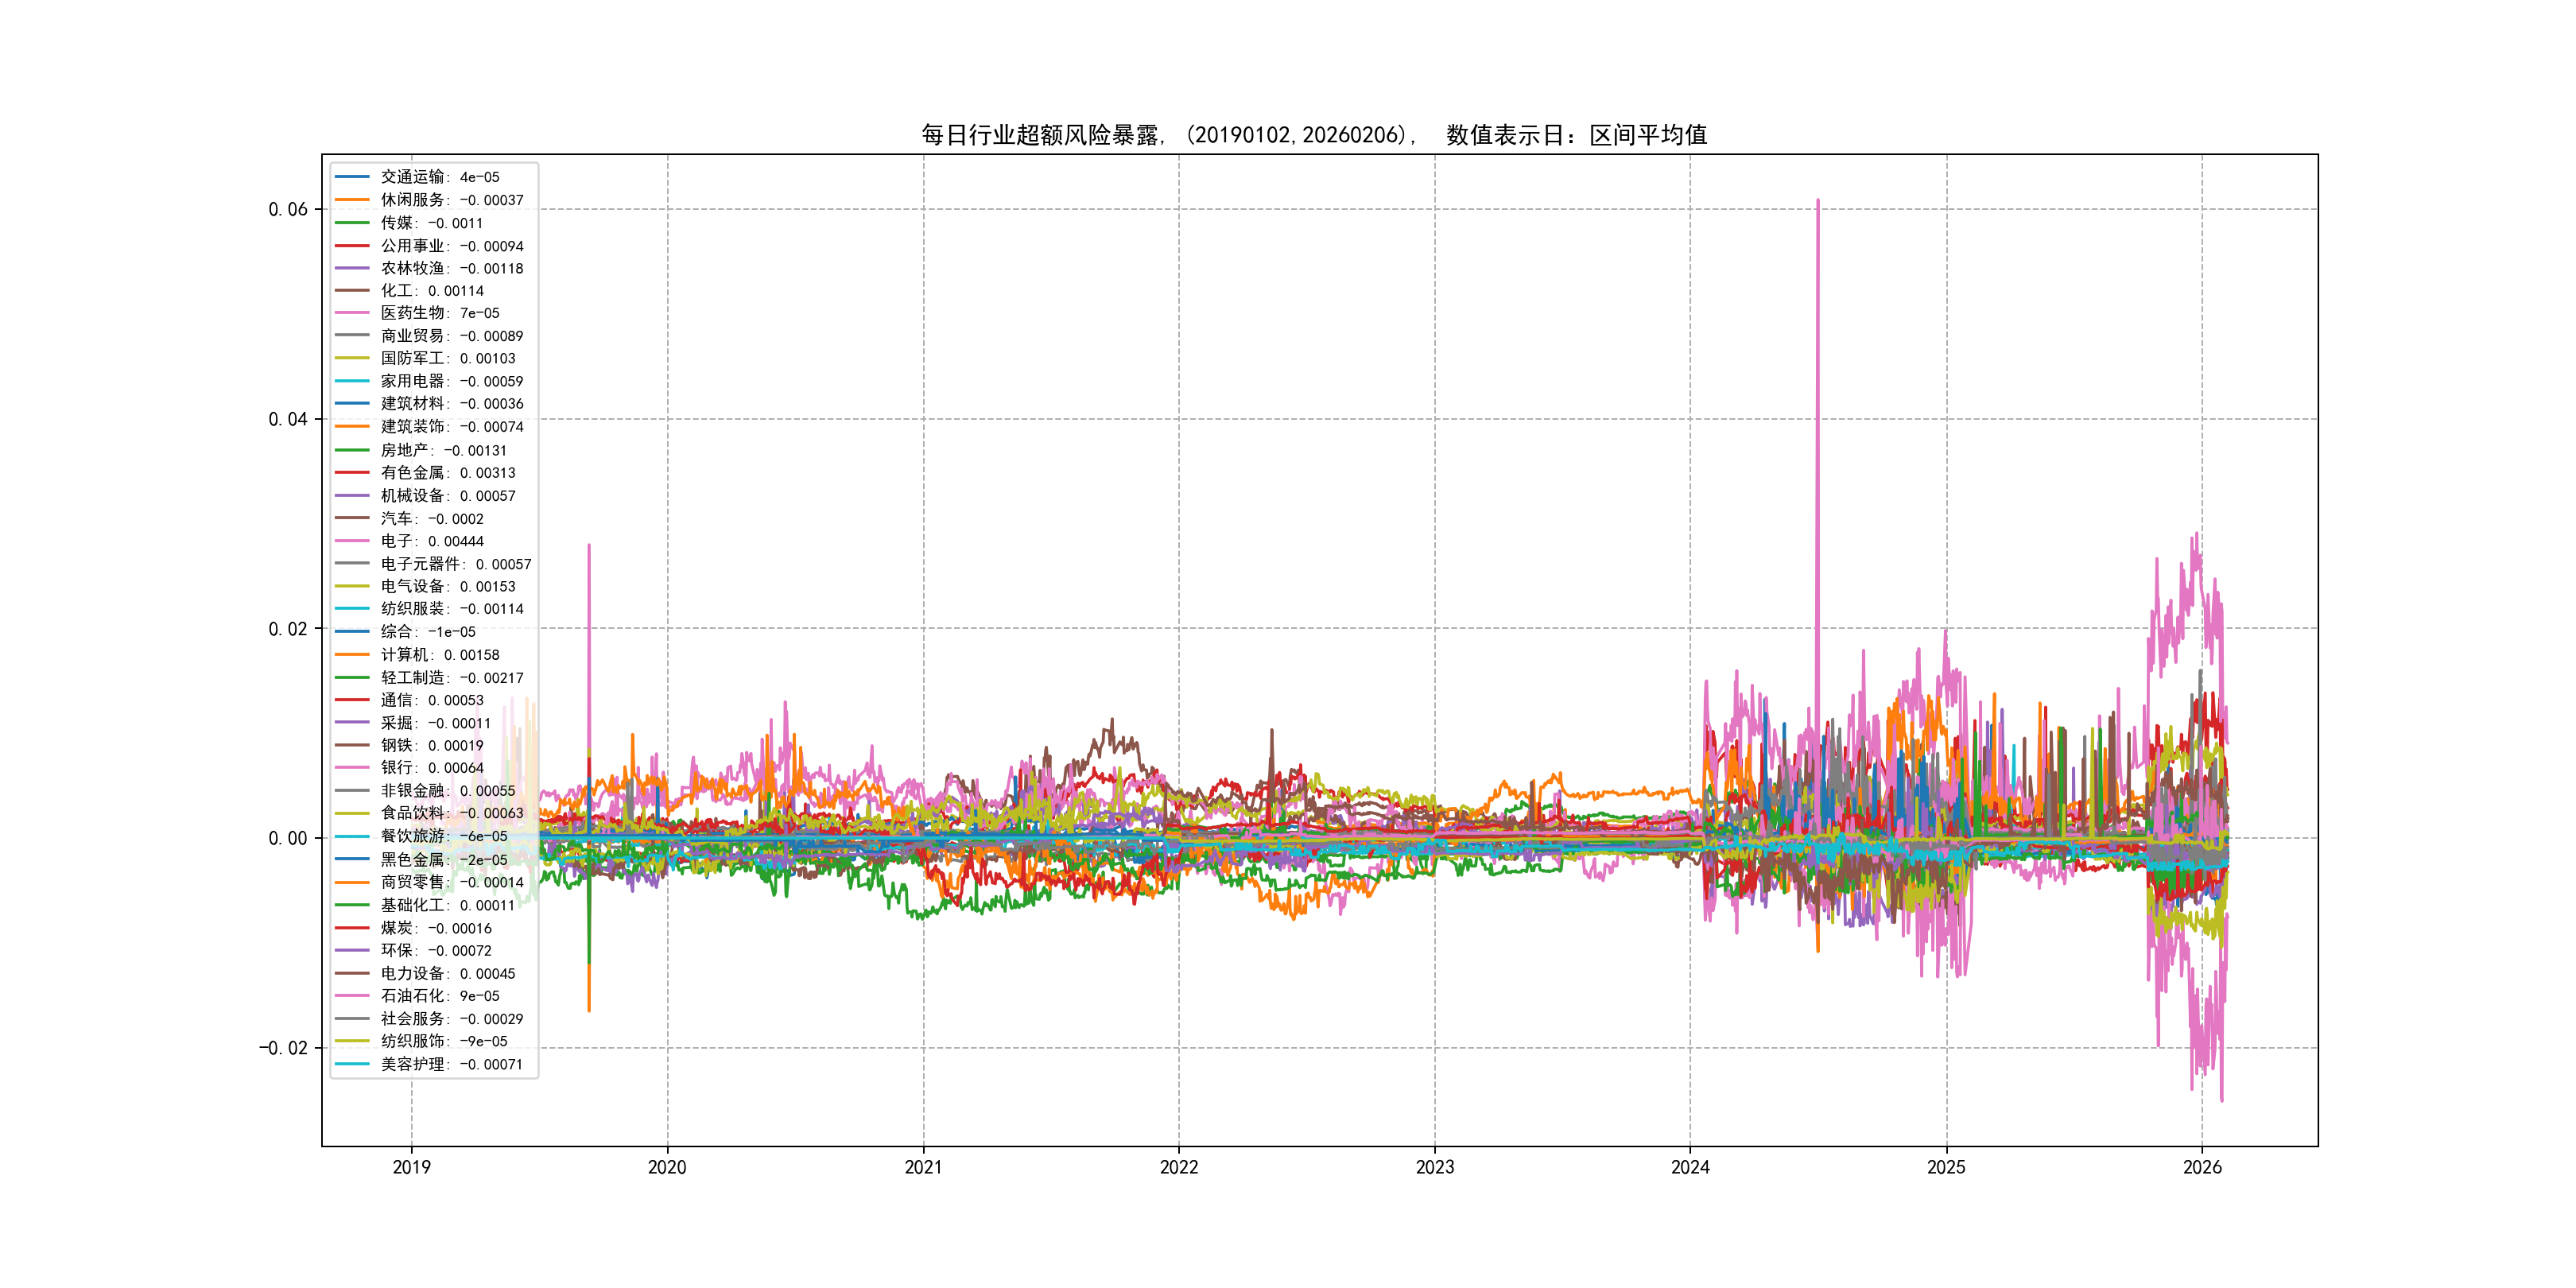Click the 国防军工 legend color line

tap(352, 358)
